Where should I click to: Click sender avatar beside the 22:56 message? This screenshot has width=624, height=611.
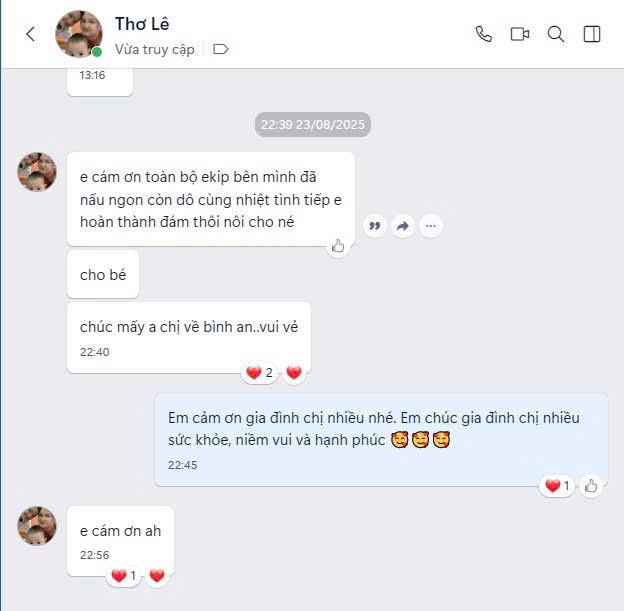click(37, 525)
